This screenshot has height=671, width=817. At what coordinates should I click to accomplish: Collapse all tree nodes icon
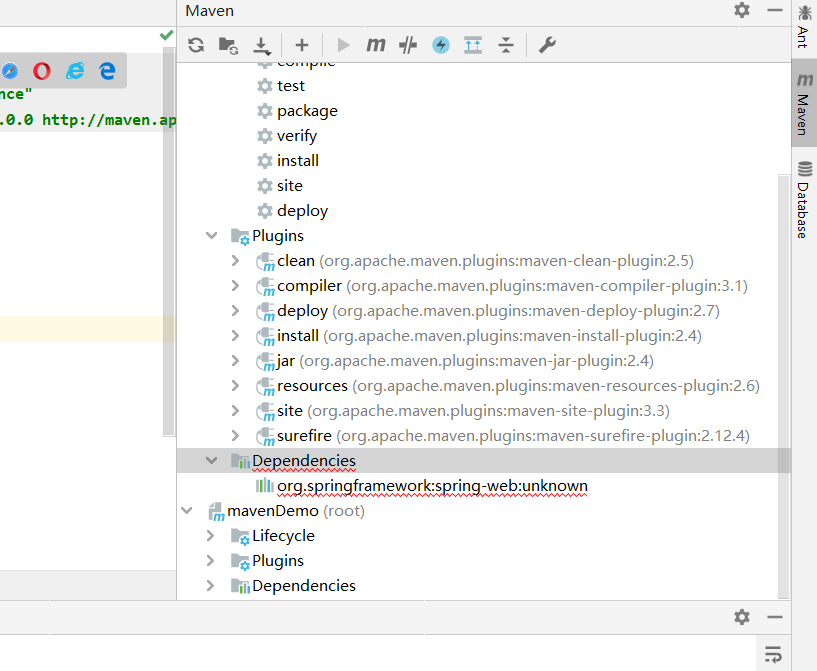pyautogui.click(x=505, y=45)
